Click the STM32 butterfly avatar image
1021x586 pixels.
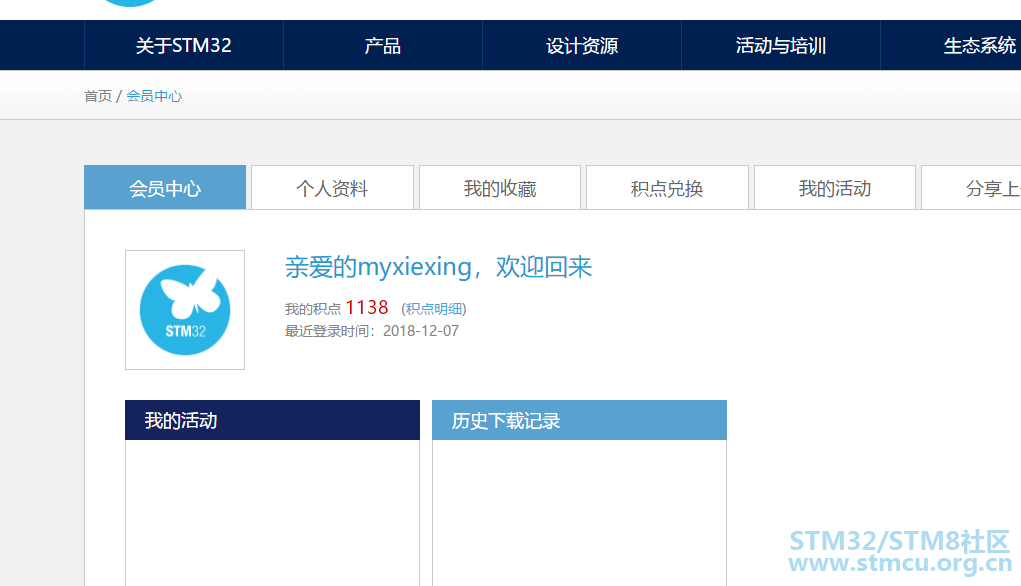coord(185,310)
